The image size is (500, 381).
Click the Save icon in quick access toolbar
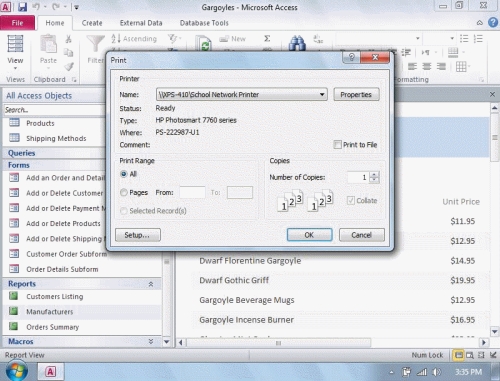(x=22, y=7)
